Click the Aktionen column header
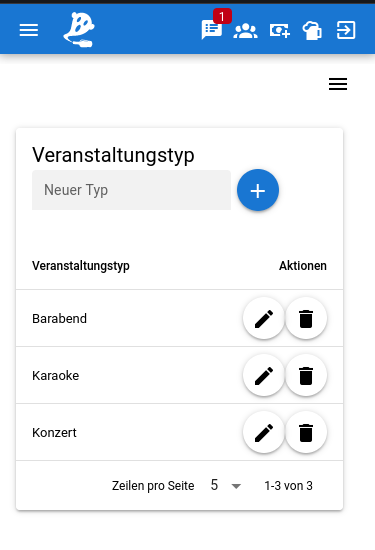The height and width of the screenshot is (550, 375). pyautogui.click(x=303, y=266)
